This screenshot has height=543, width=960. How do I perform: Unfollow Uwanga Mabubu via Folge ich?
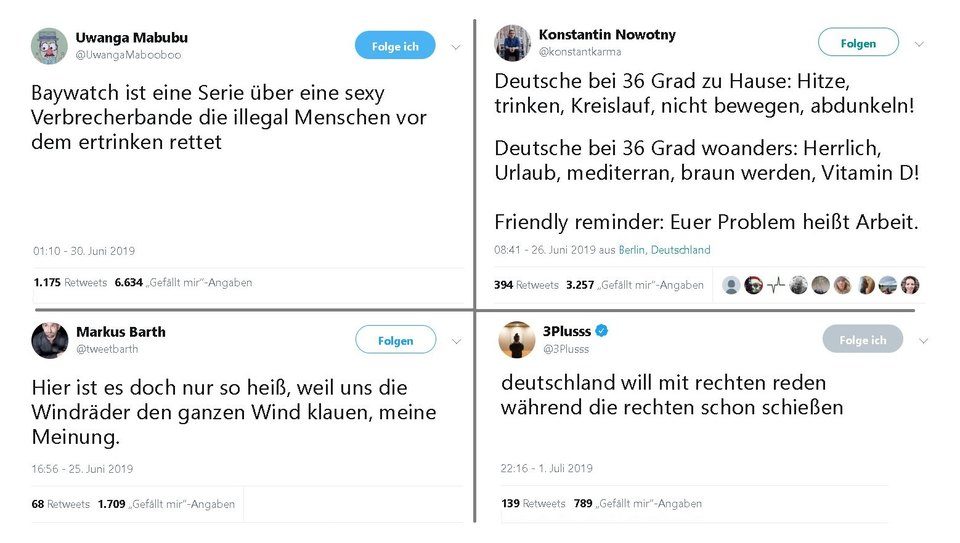tap(395, 46)
